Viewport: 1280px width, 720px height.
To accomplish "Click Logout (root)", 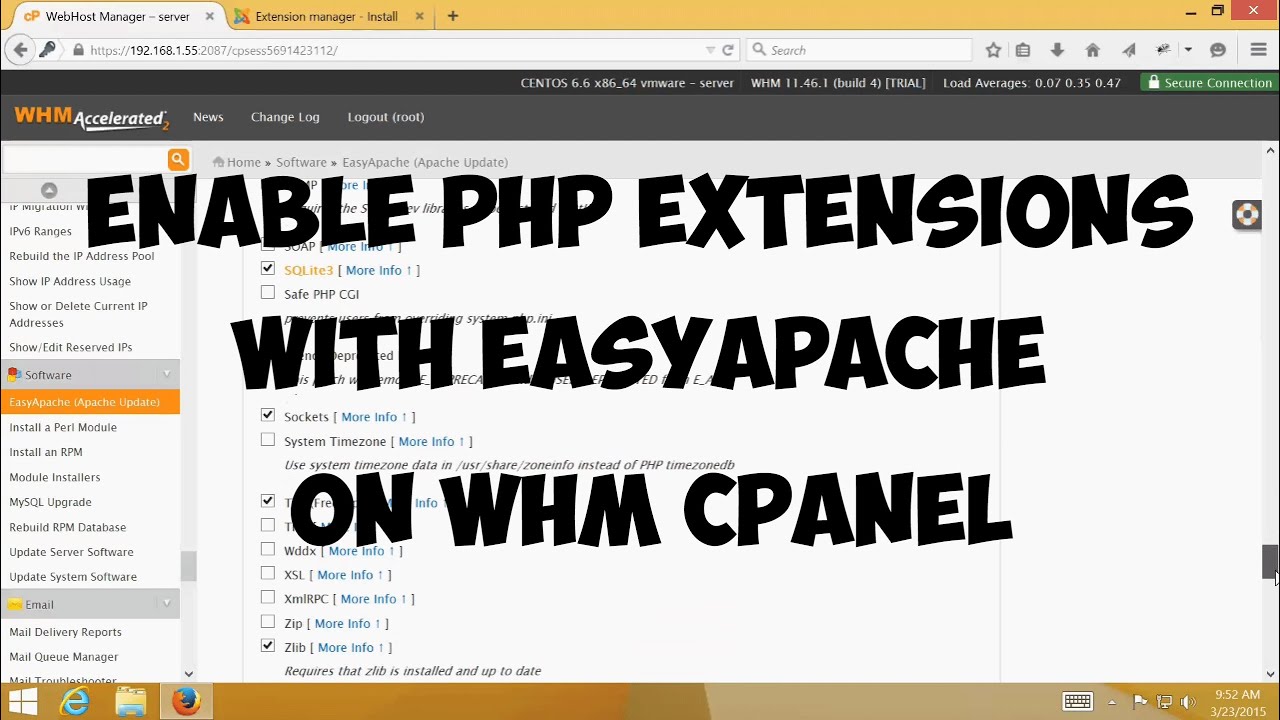I will (386, 117).
